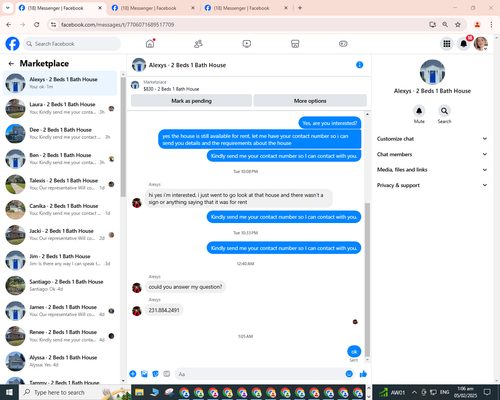
Task: Open large house thumbnail in info panel
Action: [432, 72]
